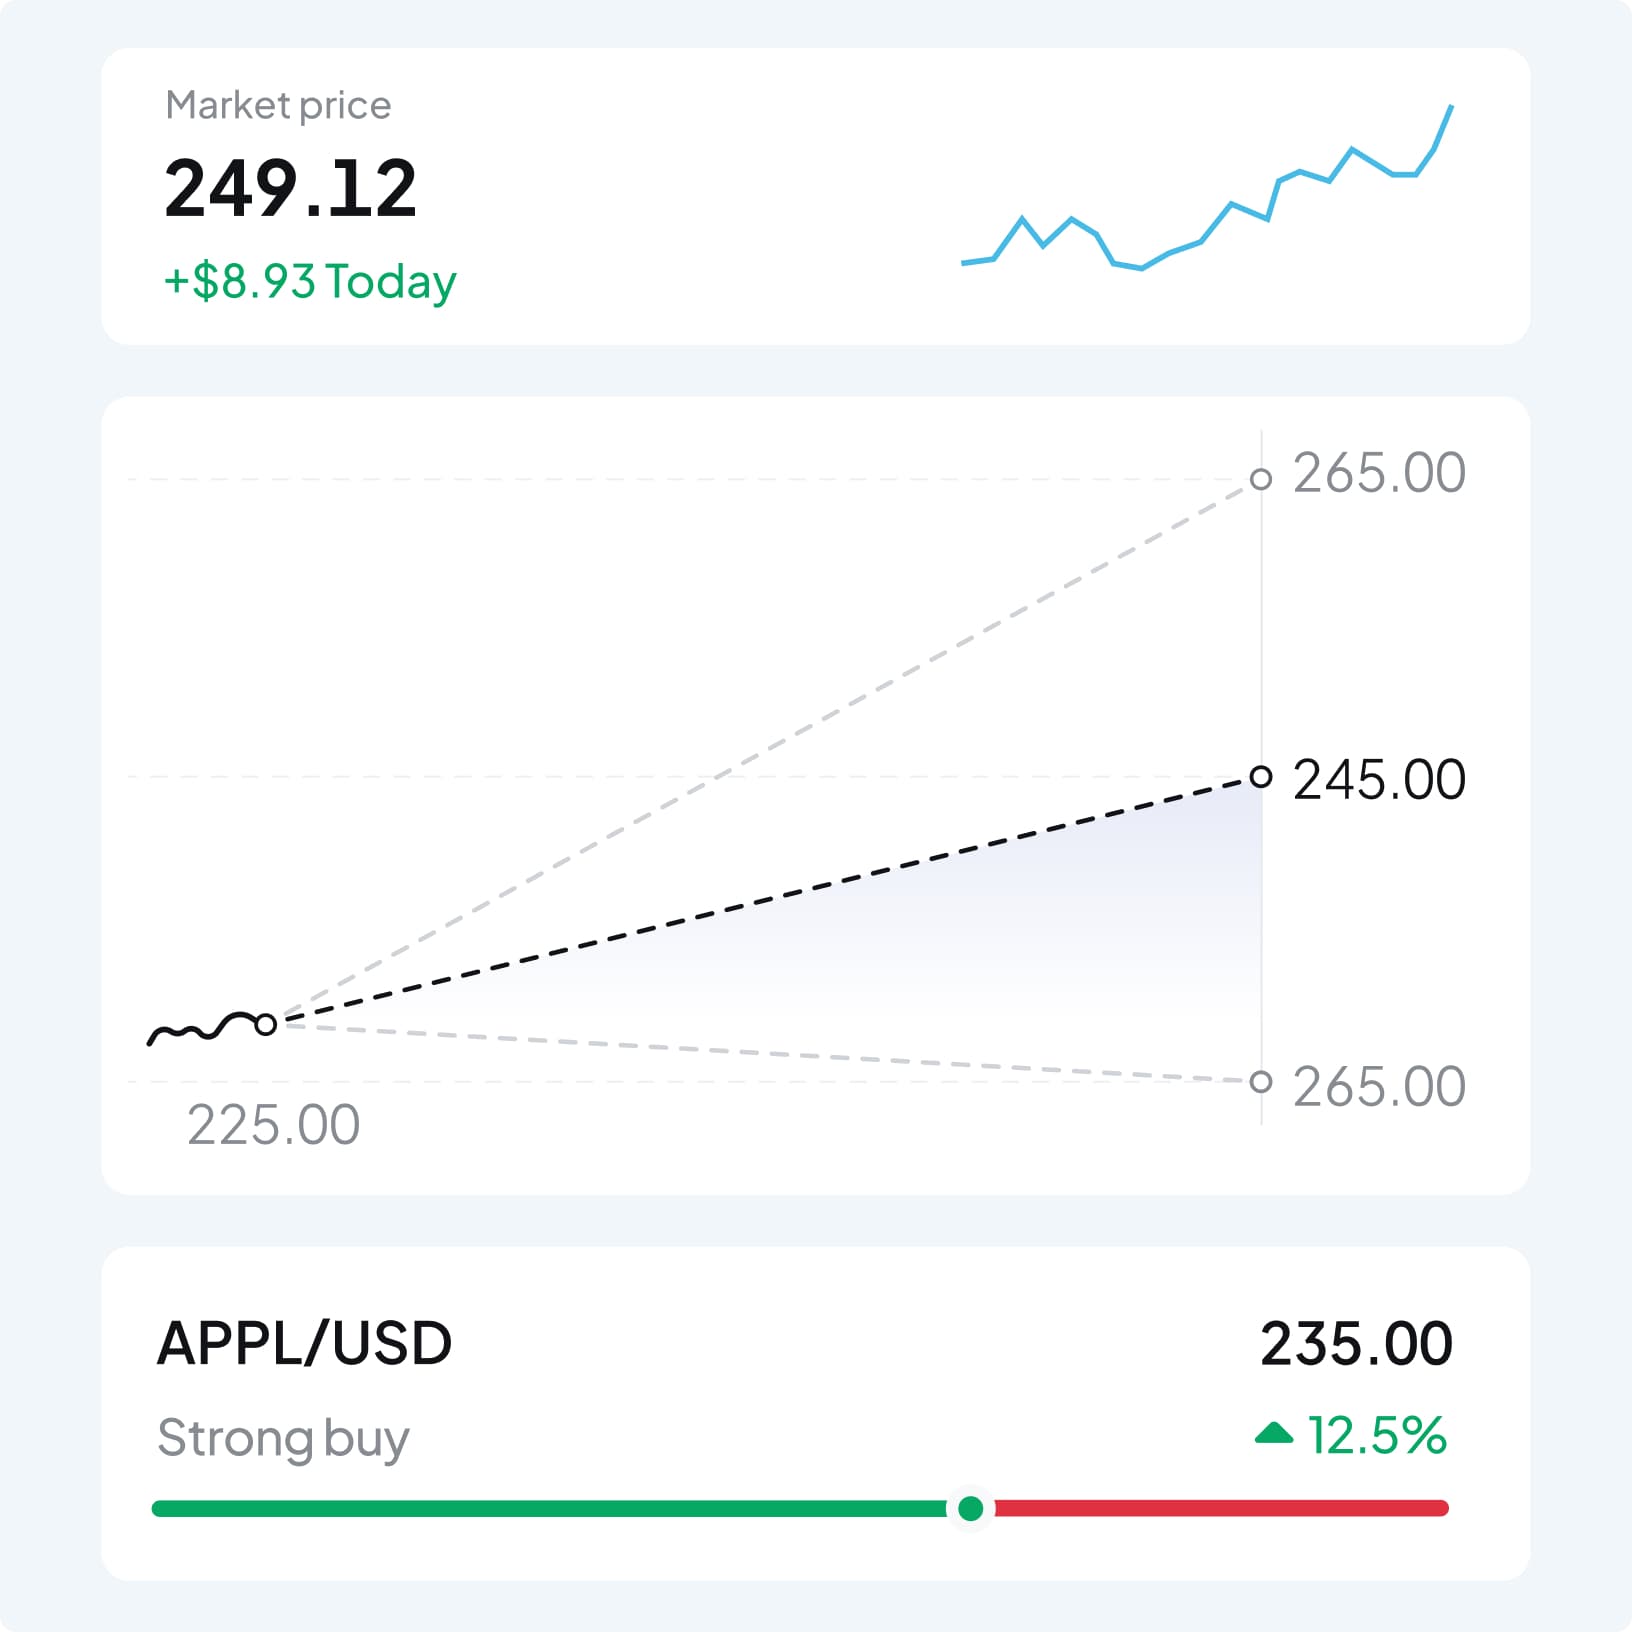The height and width of the screenshot is (1632, 1632).
Task: Click the blue market price sparkline
Action: click(x=1232, y=205)
